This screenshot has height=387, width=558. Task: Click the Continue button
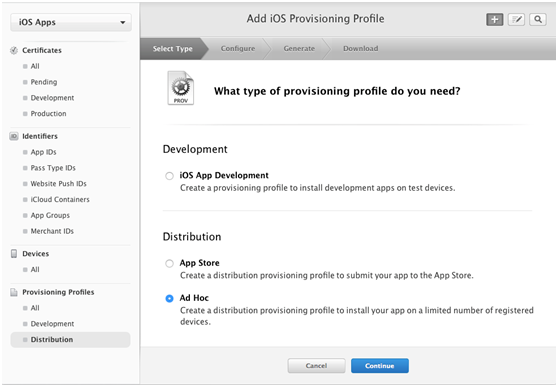point(380,366)
